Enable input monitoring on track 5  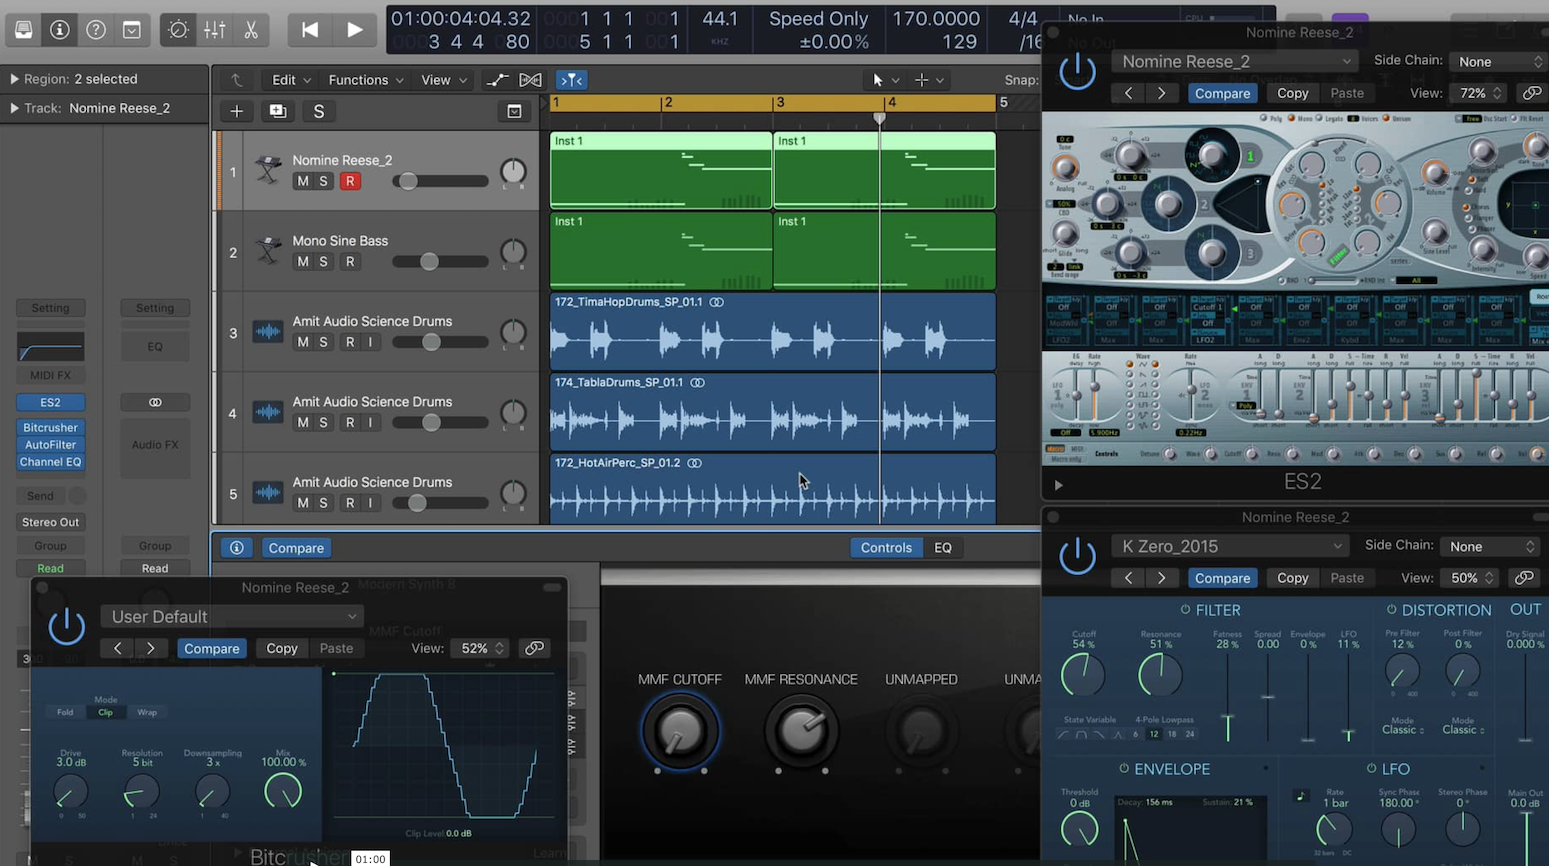click(370, 502)
